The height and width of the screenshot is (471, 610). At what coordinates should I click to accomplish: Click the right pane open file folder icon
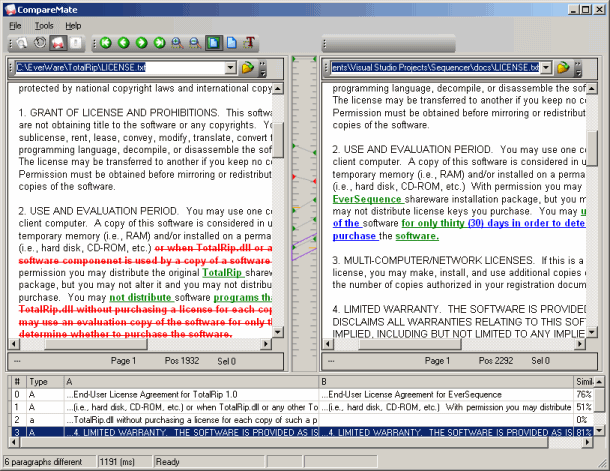click(x=563, y=68)
